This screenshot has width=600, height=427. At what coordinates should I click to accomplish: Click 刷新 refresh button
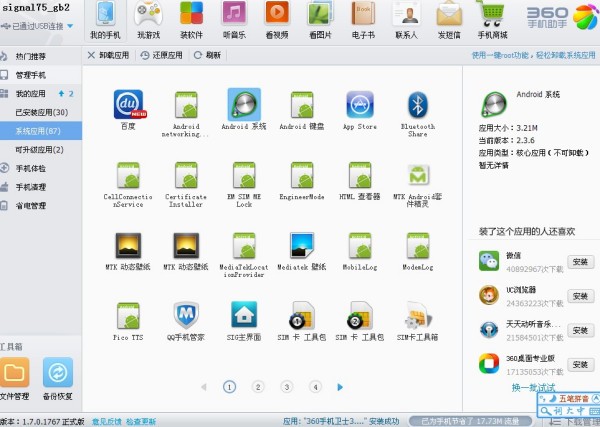(x=207, y=55)
